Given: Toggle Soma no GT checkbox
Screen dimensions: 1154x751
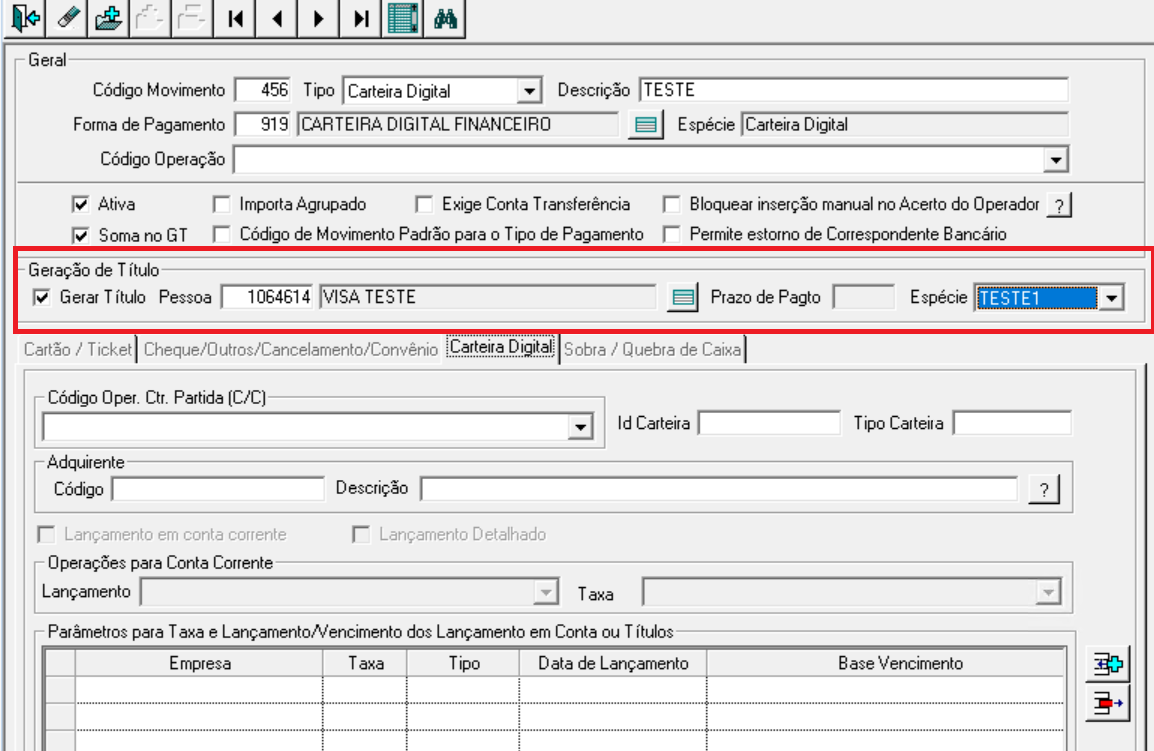Looking at the screenshot, I should [81, 236].
